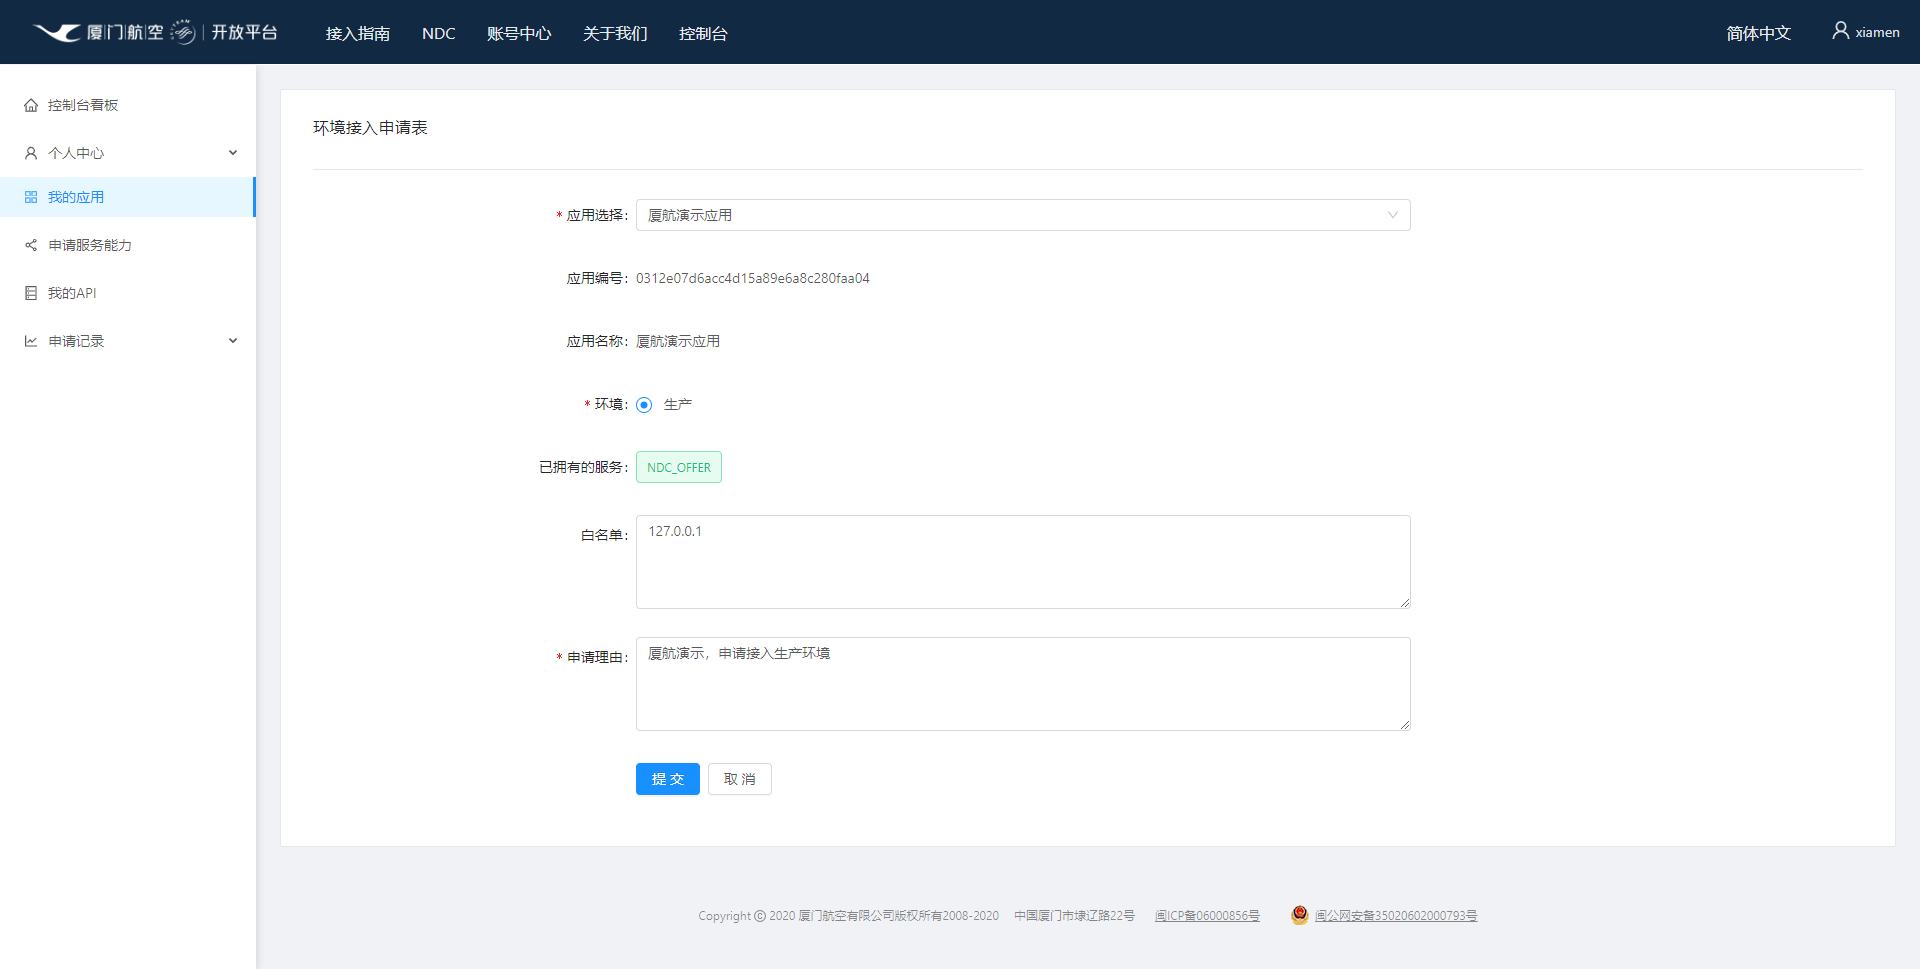The image size is (1920, 969).
Task: Cancel the application with 取消 button
Action: (x=740, y=779)
